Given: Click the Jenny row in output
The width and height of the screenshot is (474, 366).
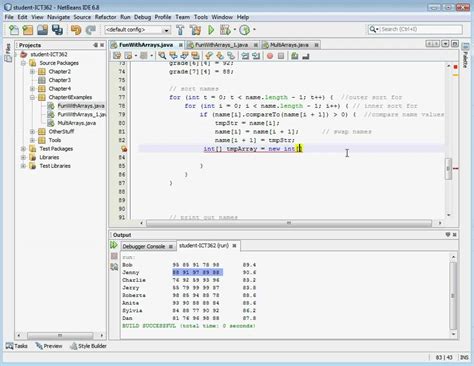Looking at the screenshot, I should click(189, 272).
